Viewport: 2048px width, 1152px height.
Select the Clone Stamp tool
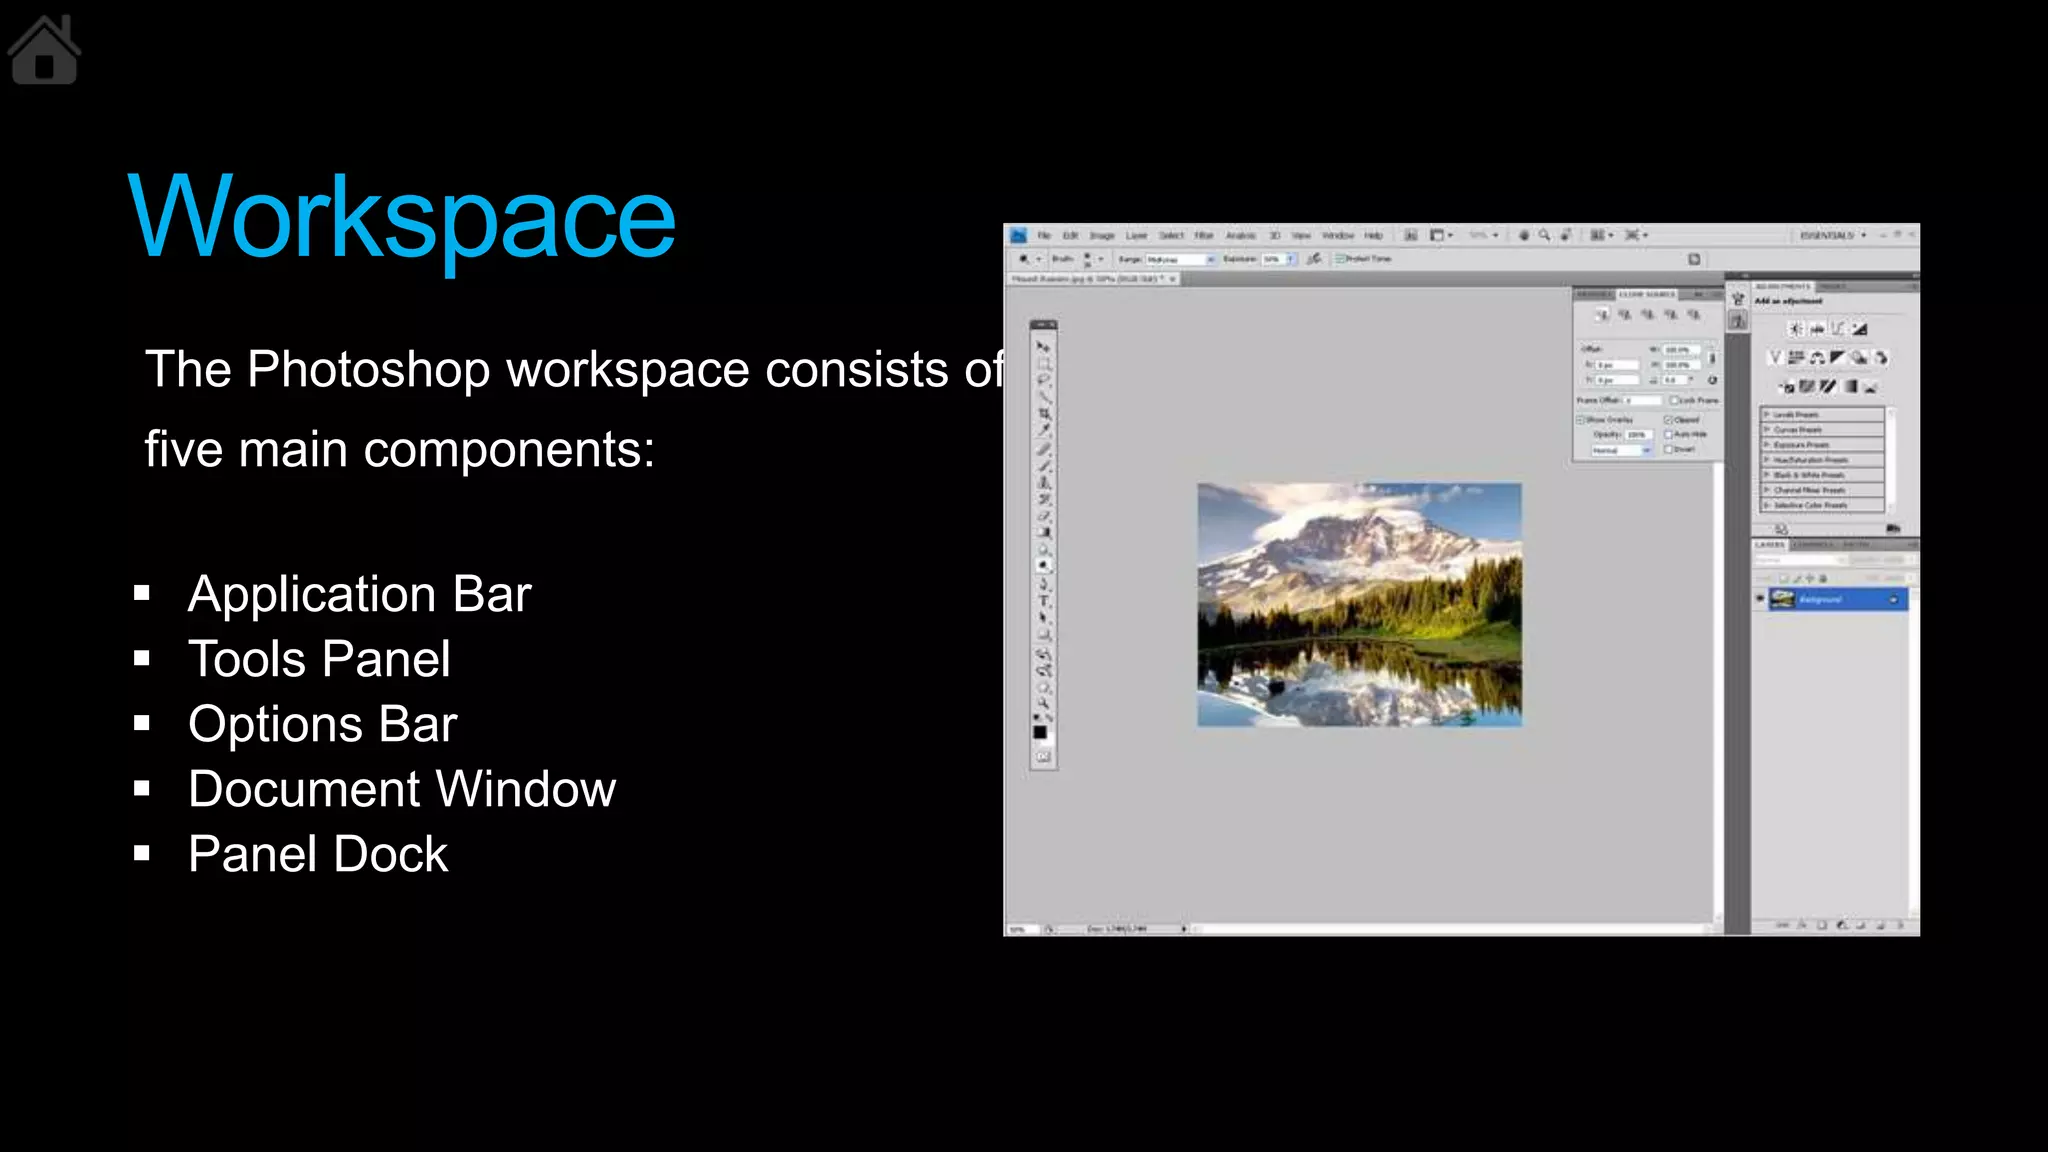pyautogui.click(x=1044, y=483)
